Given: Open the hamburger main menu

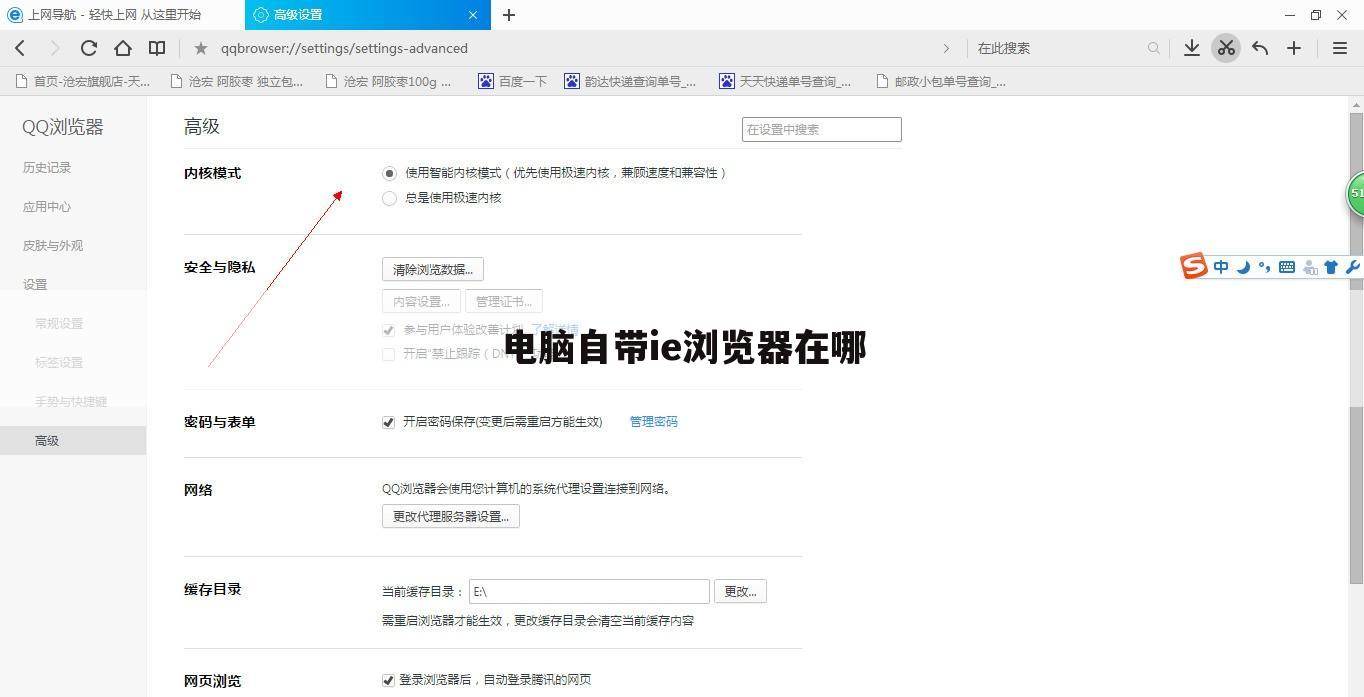Looking at the screenshot, I should (1340, 48).
